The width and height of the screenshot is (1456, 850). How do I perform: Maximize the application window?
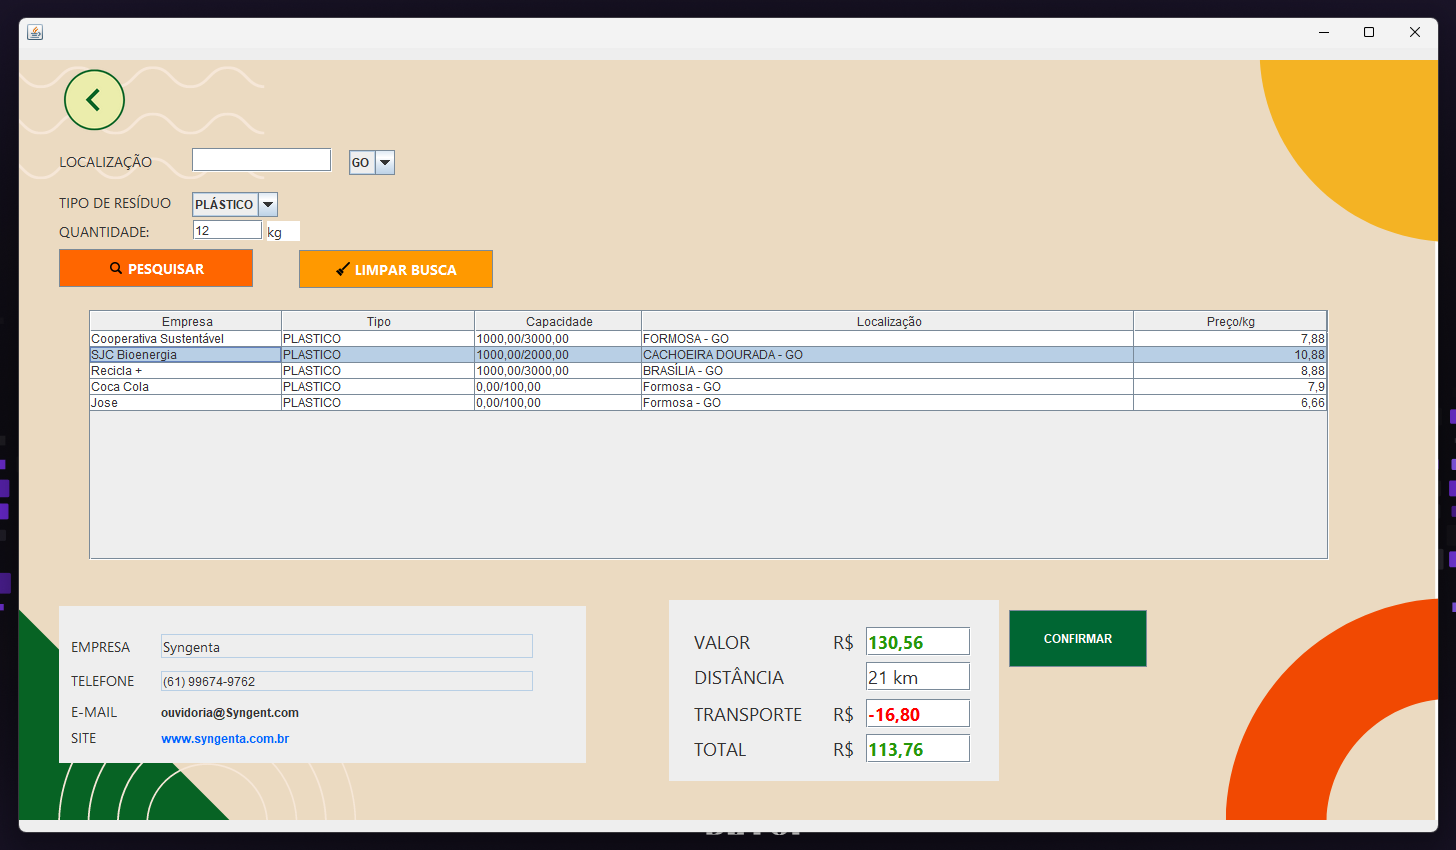1369,32
